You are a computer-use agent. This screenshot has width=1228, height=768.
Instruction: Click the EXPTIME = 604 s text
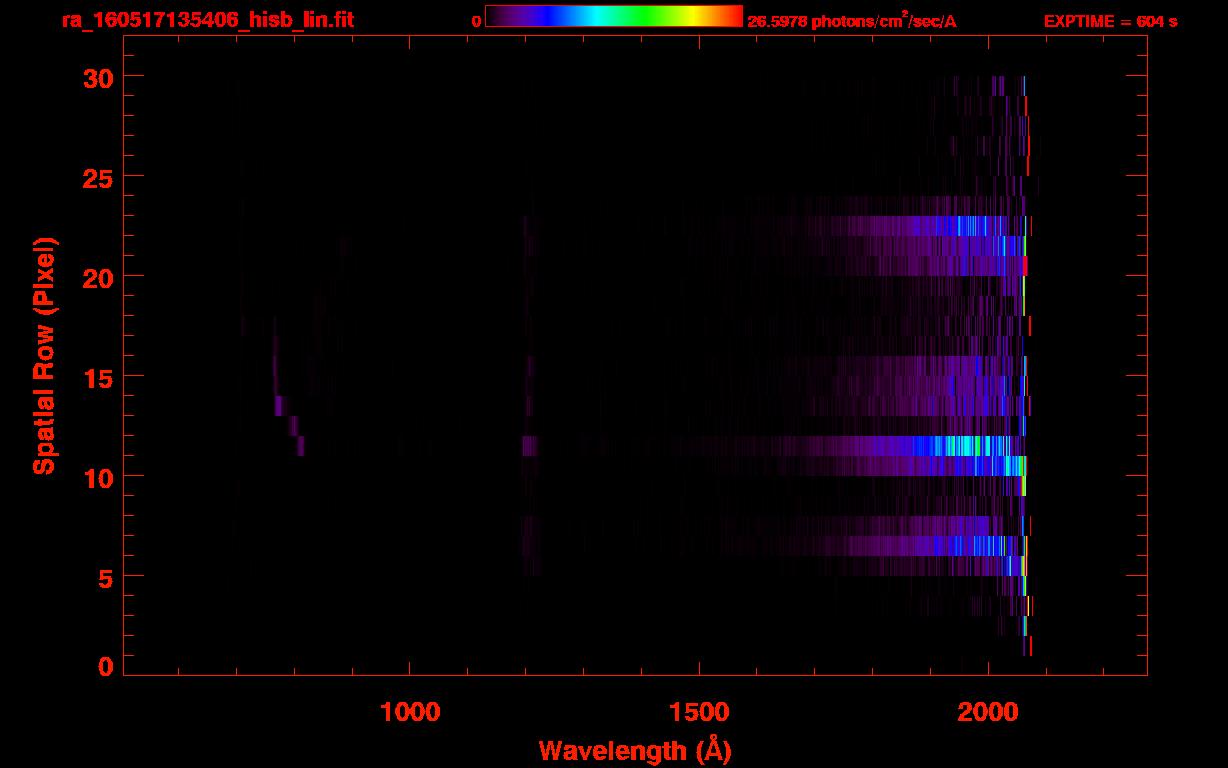coord(1110,21)
